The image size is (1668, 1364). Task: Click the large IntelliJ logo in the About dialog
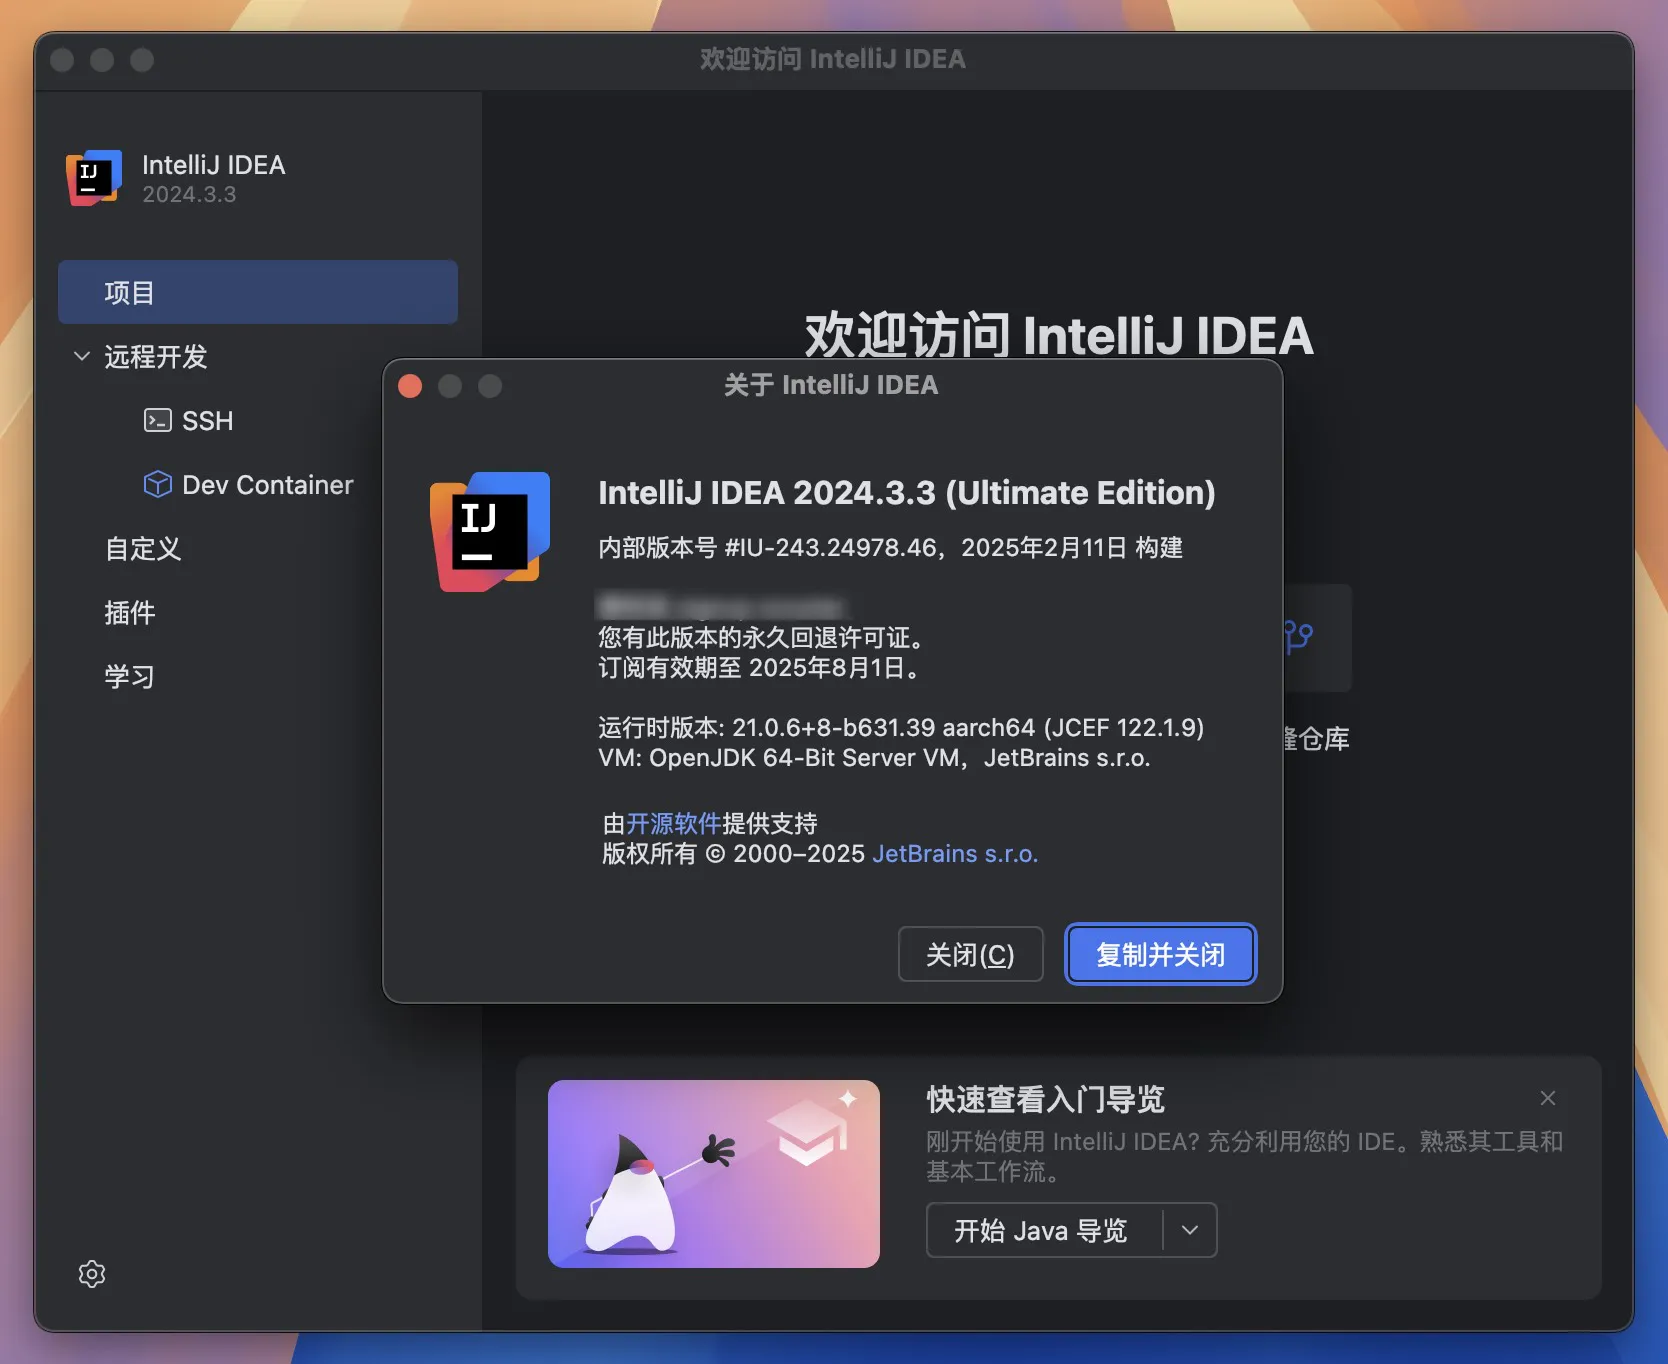click(490, 531)
